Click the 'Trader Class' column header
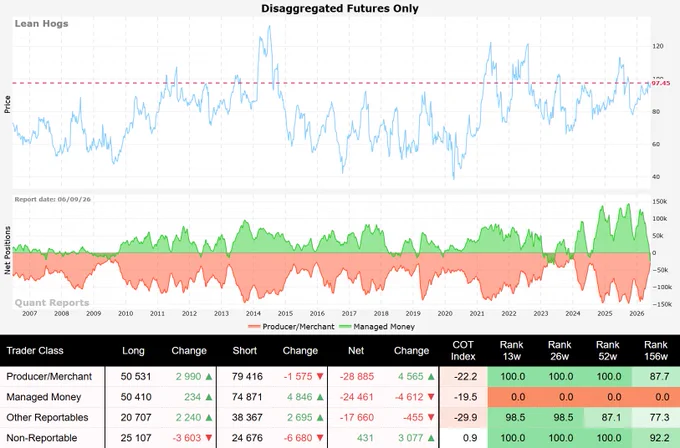This screenshot has width=680, height=448. 35,350
